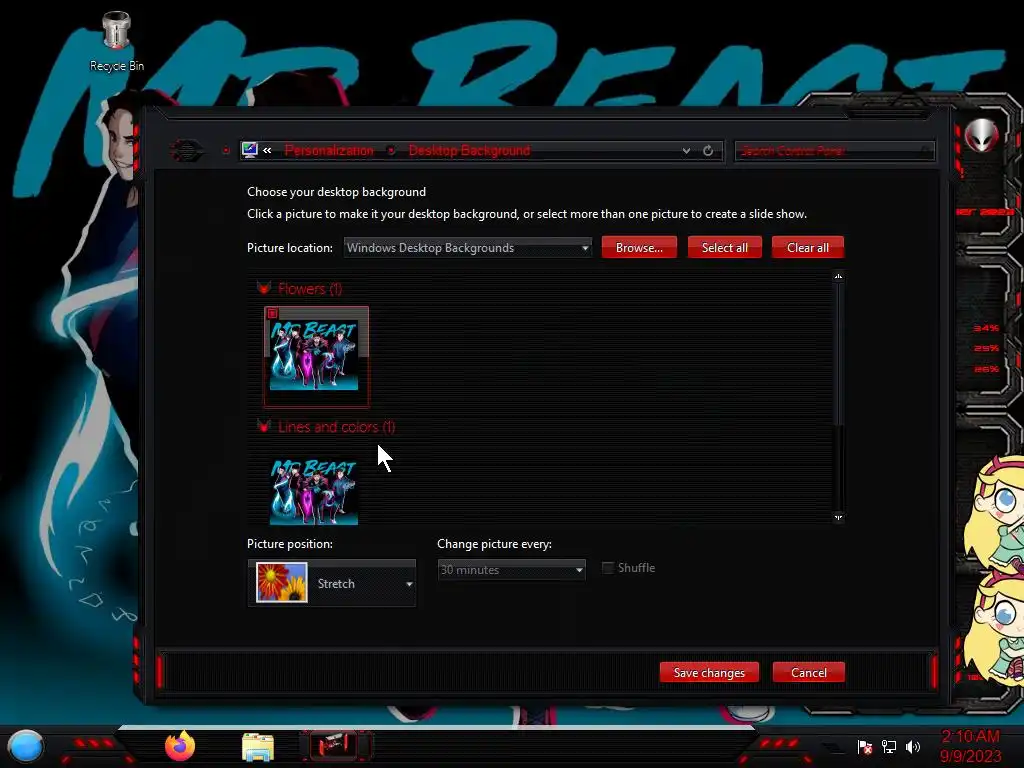Screen dimensions: 1024x768
Task: Click the scroll up arrow of wallpaper list
Action: (839, 276)
